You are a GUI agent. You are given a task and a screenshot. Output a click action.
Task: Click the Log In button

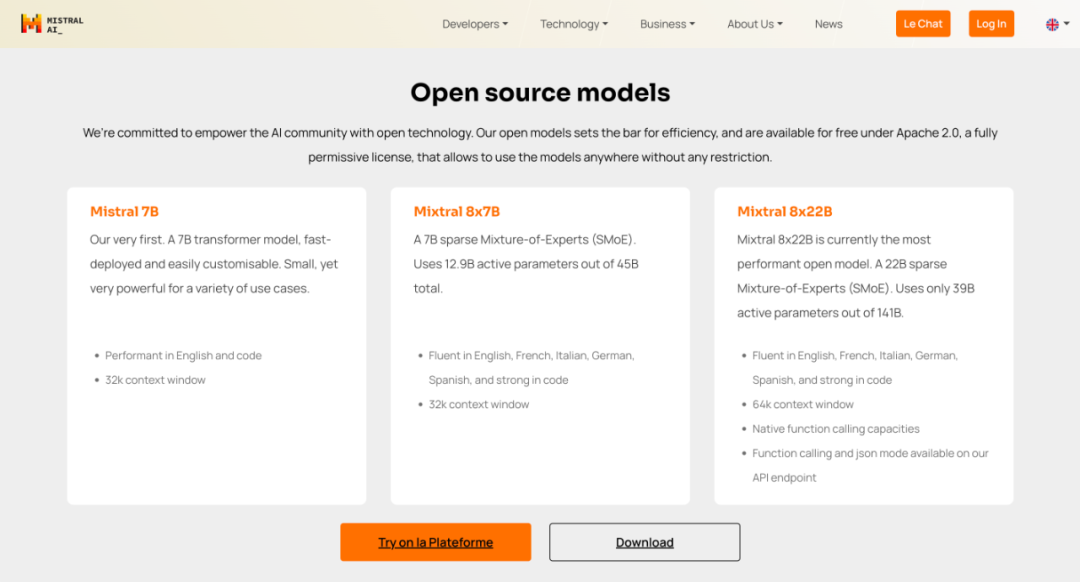(x=991, y=24)
